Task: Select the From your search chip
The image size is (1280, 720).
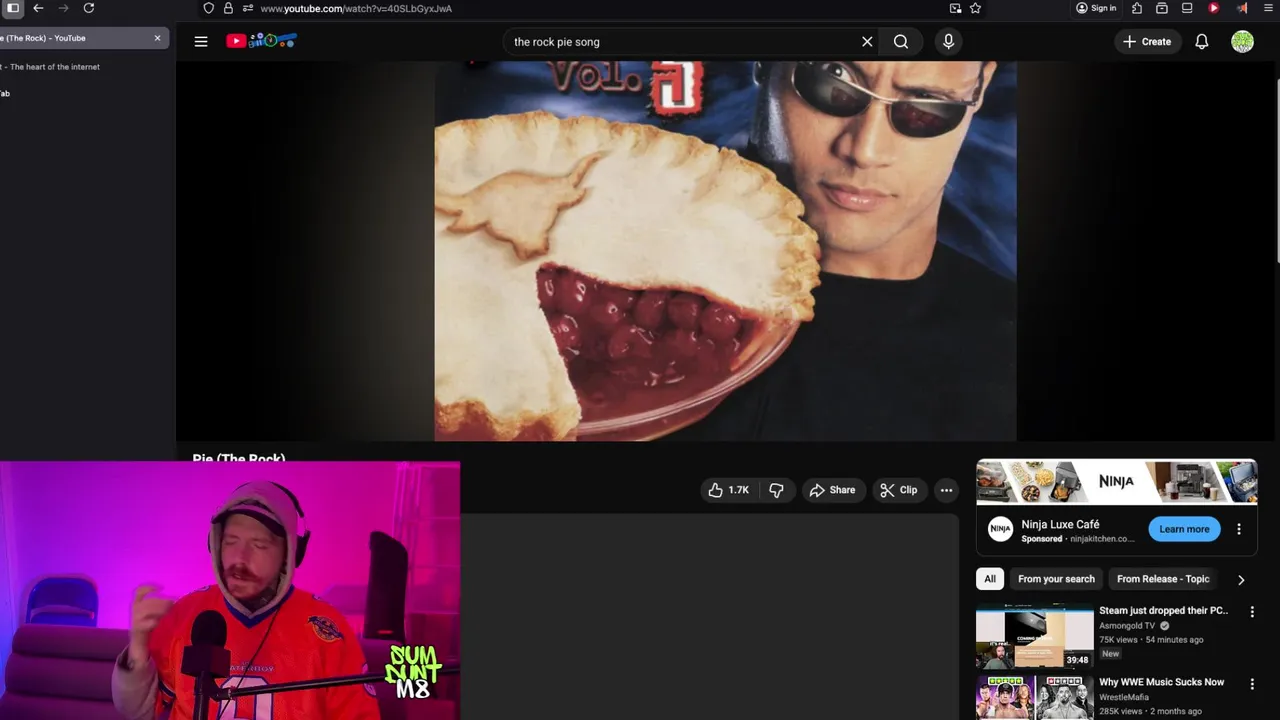Action: 1056,579
